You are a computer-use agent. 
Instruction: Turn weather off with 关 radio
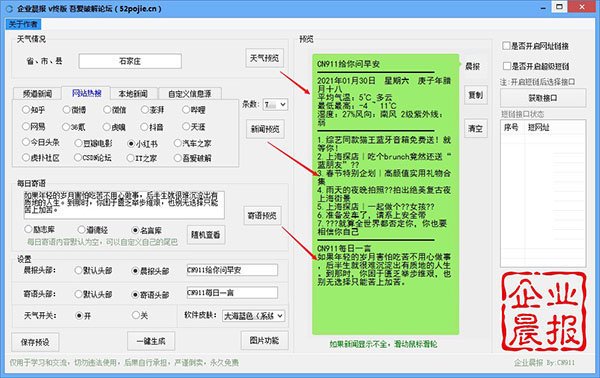(140, 315)
